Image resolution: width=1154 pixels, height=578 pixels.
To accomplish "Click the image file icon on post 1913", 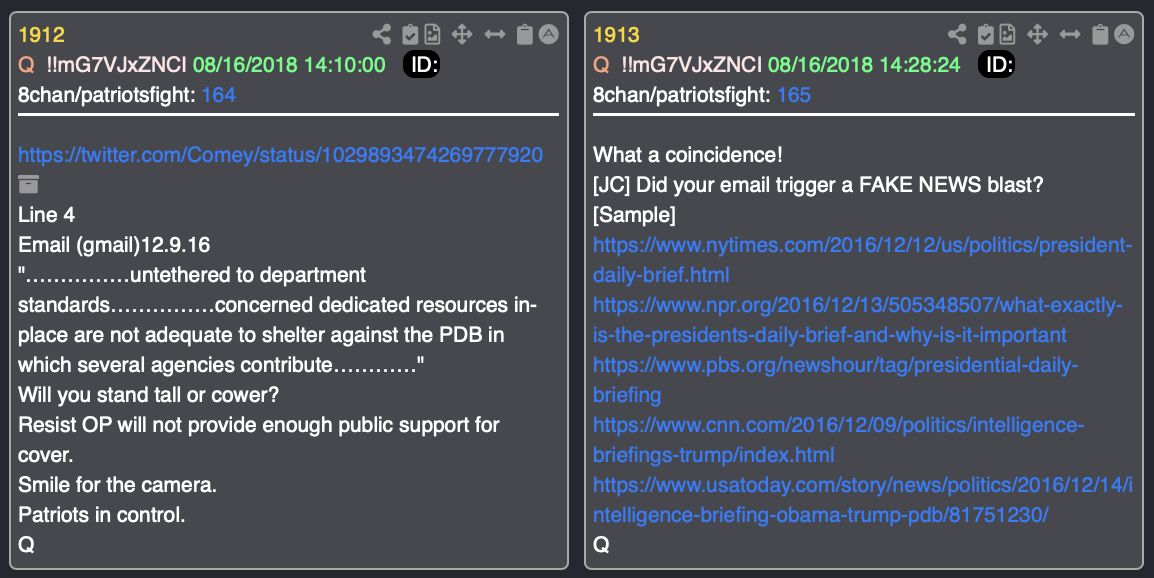I will 1008,35.
